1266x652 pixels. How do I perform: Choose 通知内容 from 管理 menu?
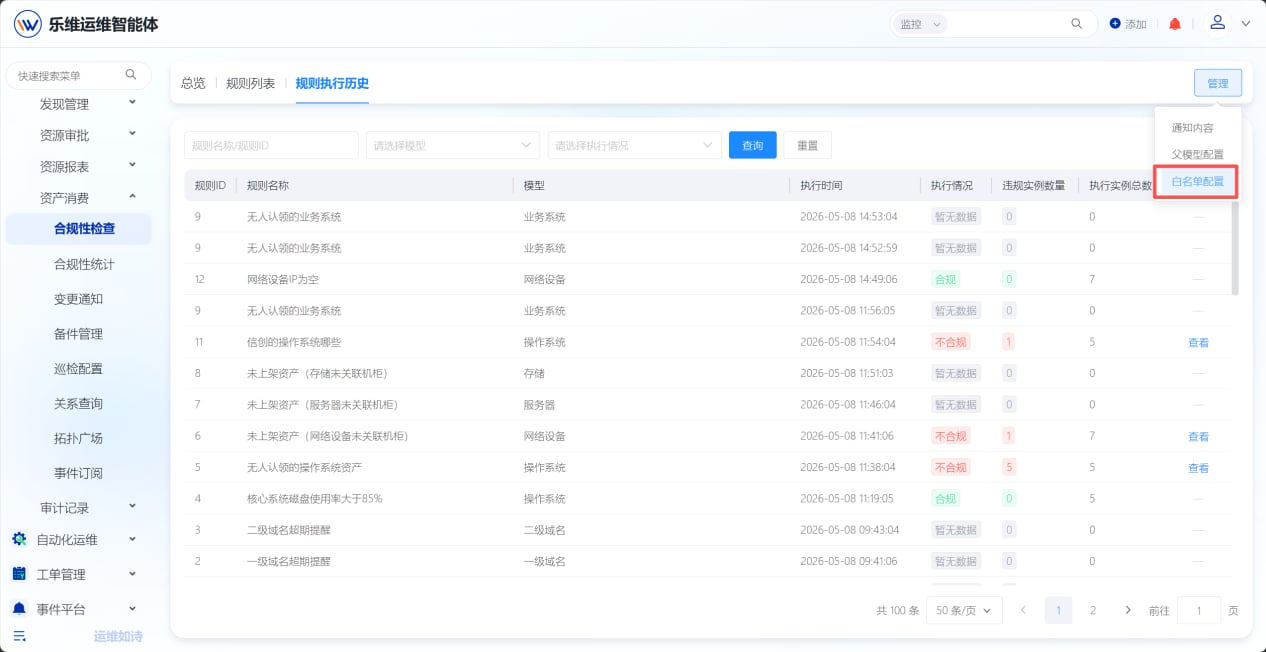pyautogui.click(x=1192, y=128)
